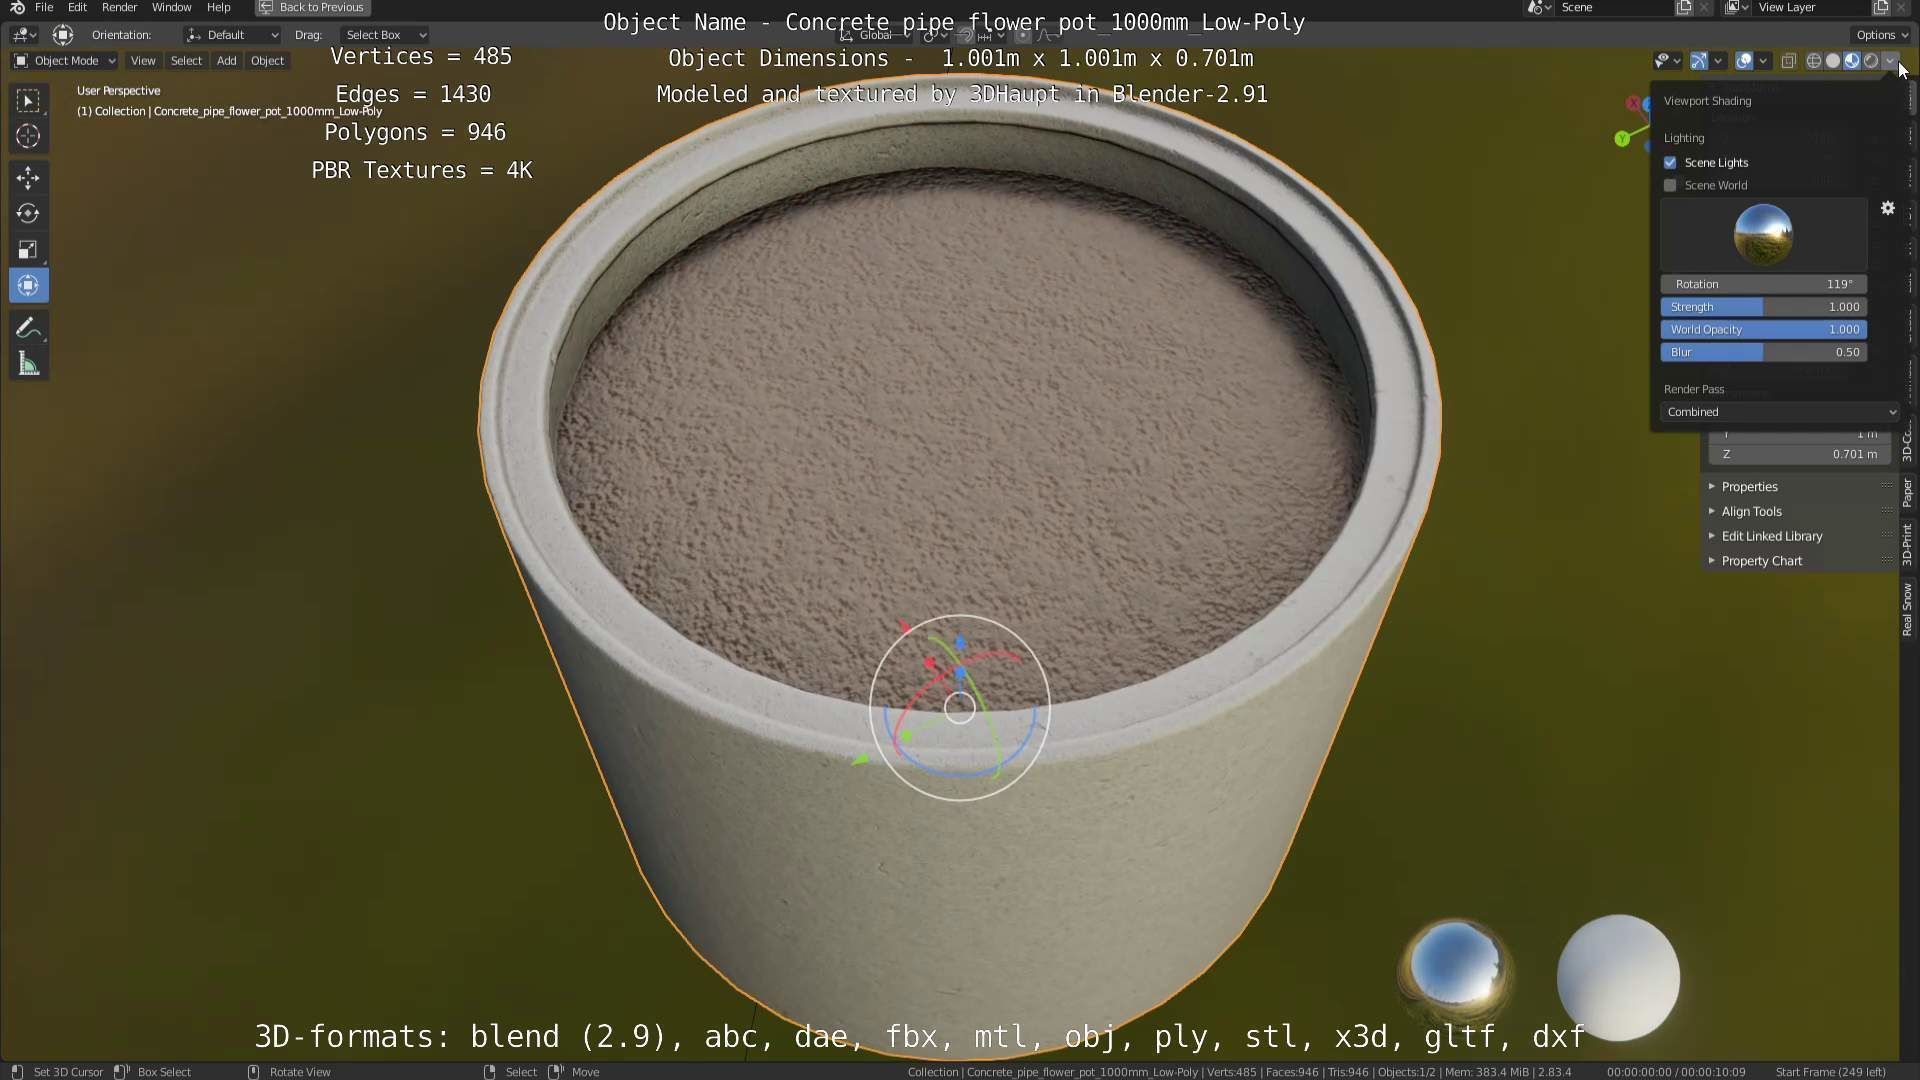Add new View Layer icon
The image size is (1920, 1080).
(x=1881, y=8)
